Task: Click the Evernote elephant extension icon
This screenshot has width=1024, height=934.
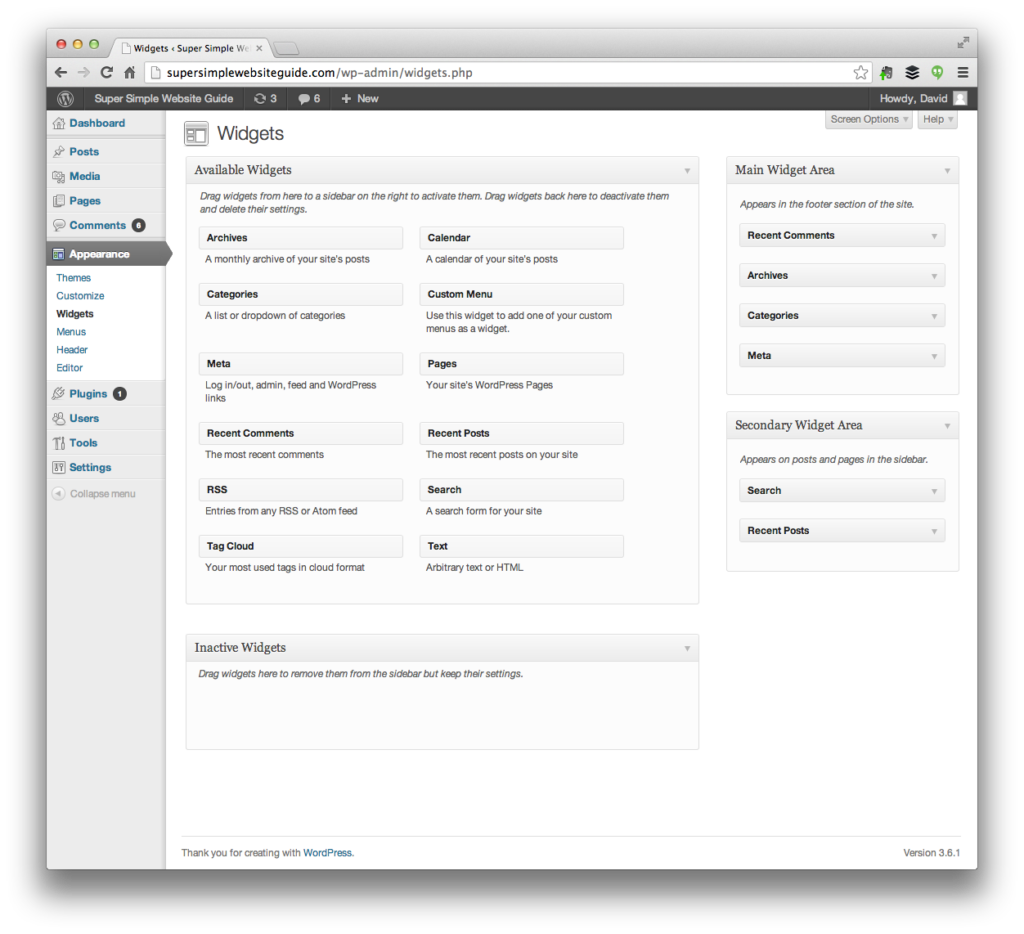Action: coord(886,72)
